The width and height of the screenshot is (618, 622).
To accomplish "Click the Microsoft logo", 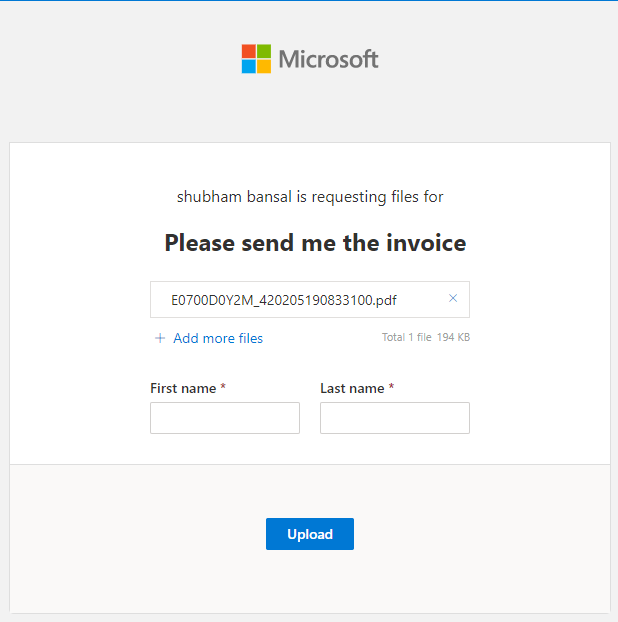I will (310, 59).
